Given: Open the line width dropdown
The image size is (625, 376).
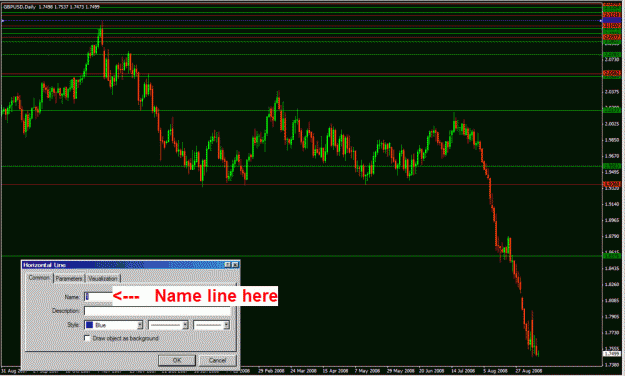Looking at the screenshot, I should click(211, 325).
